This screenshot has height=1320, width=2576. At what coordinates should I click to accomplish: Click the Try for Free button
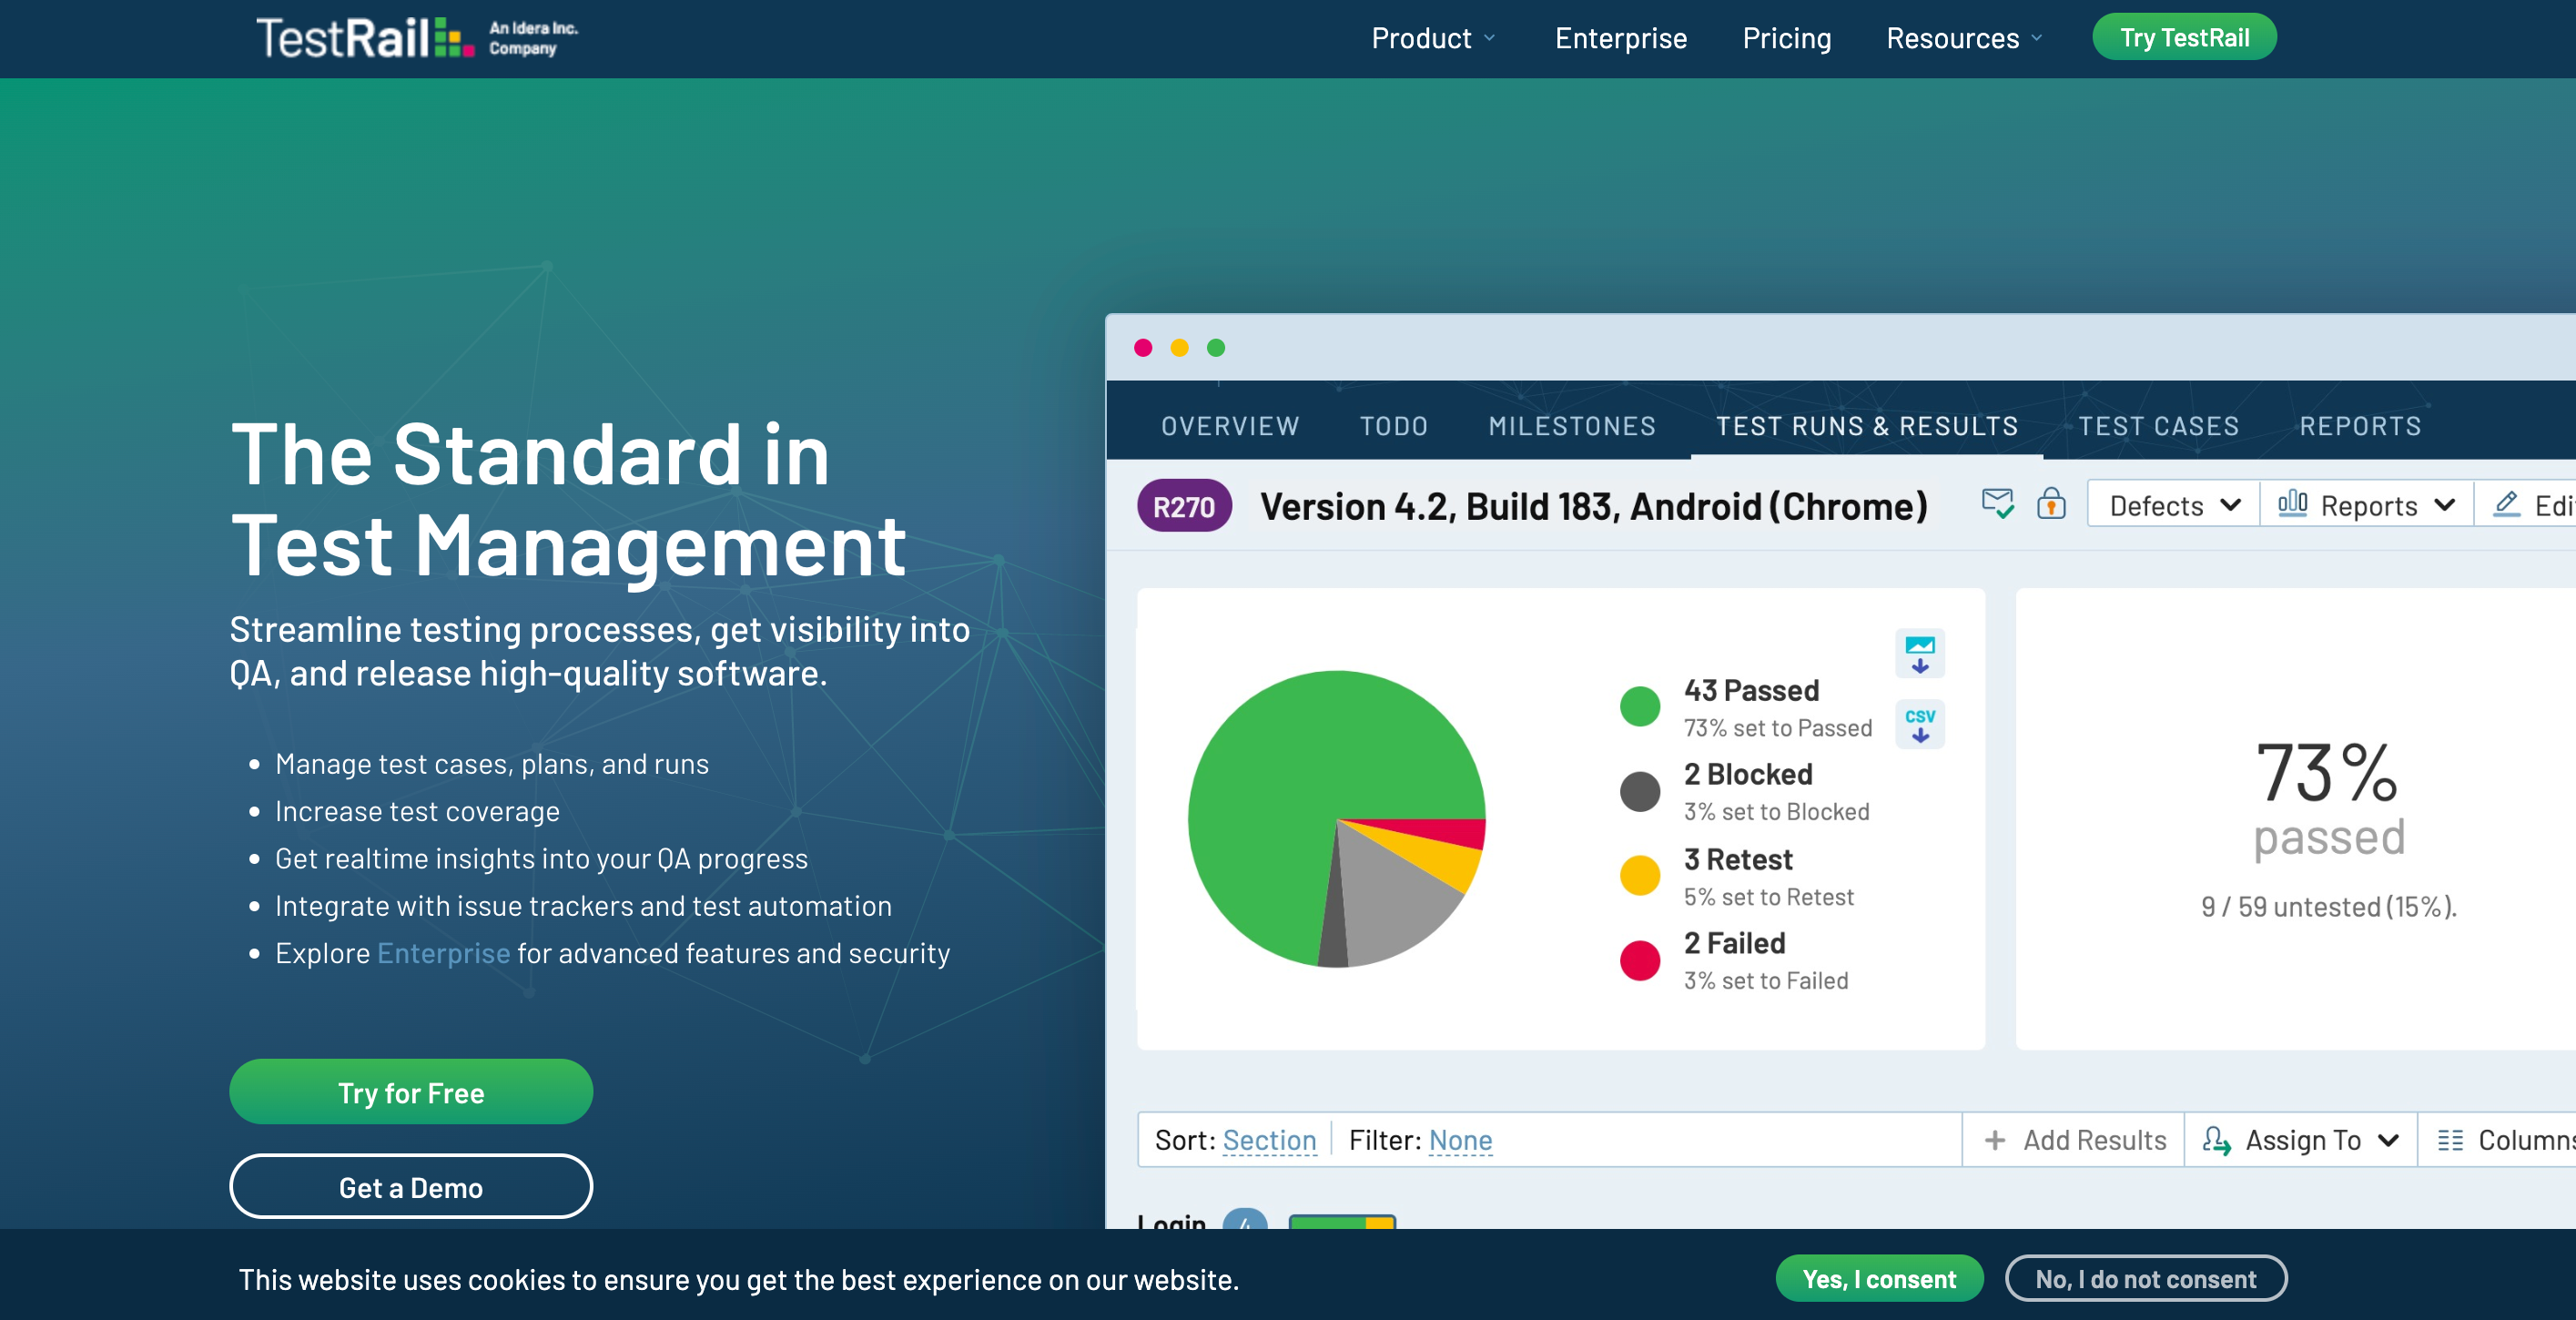411,1091
